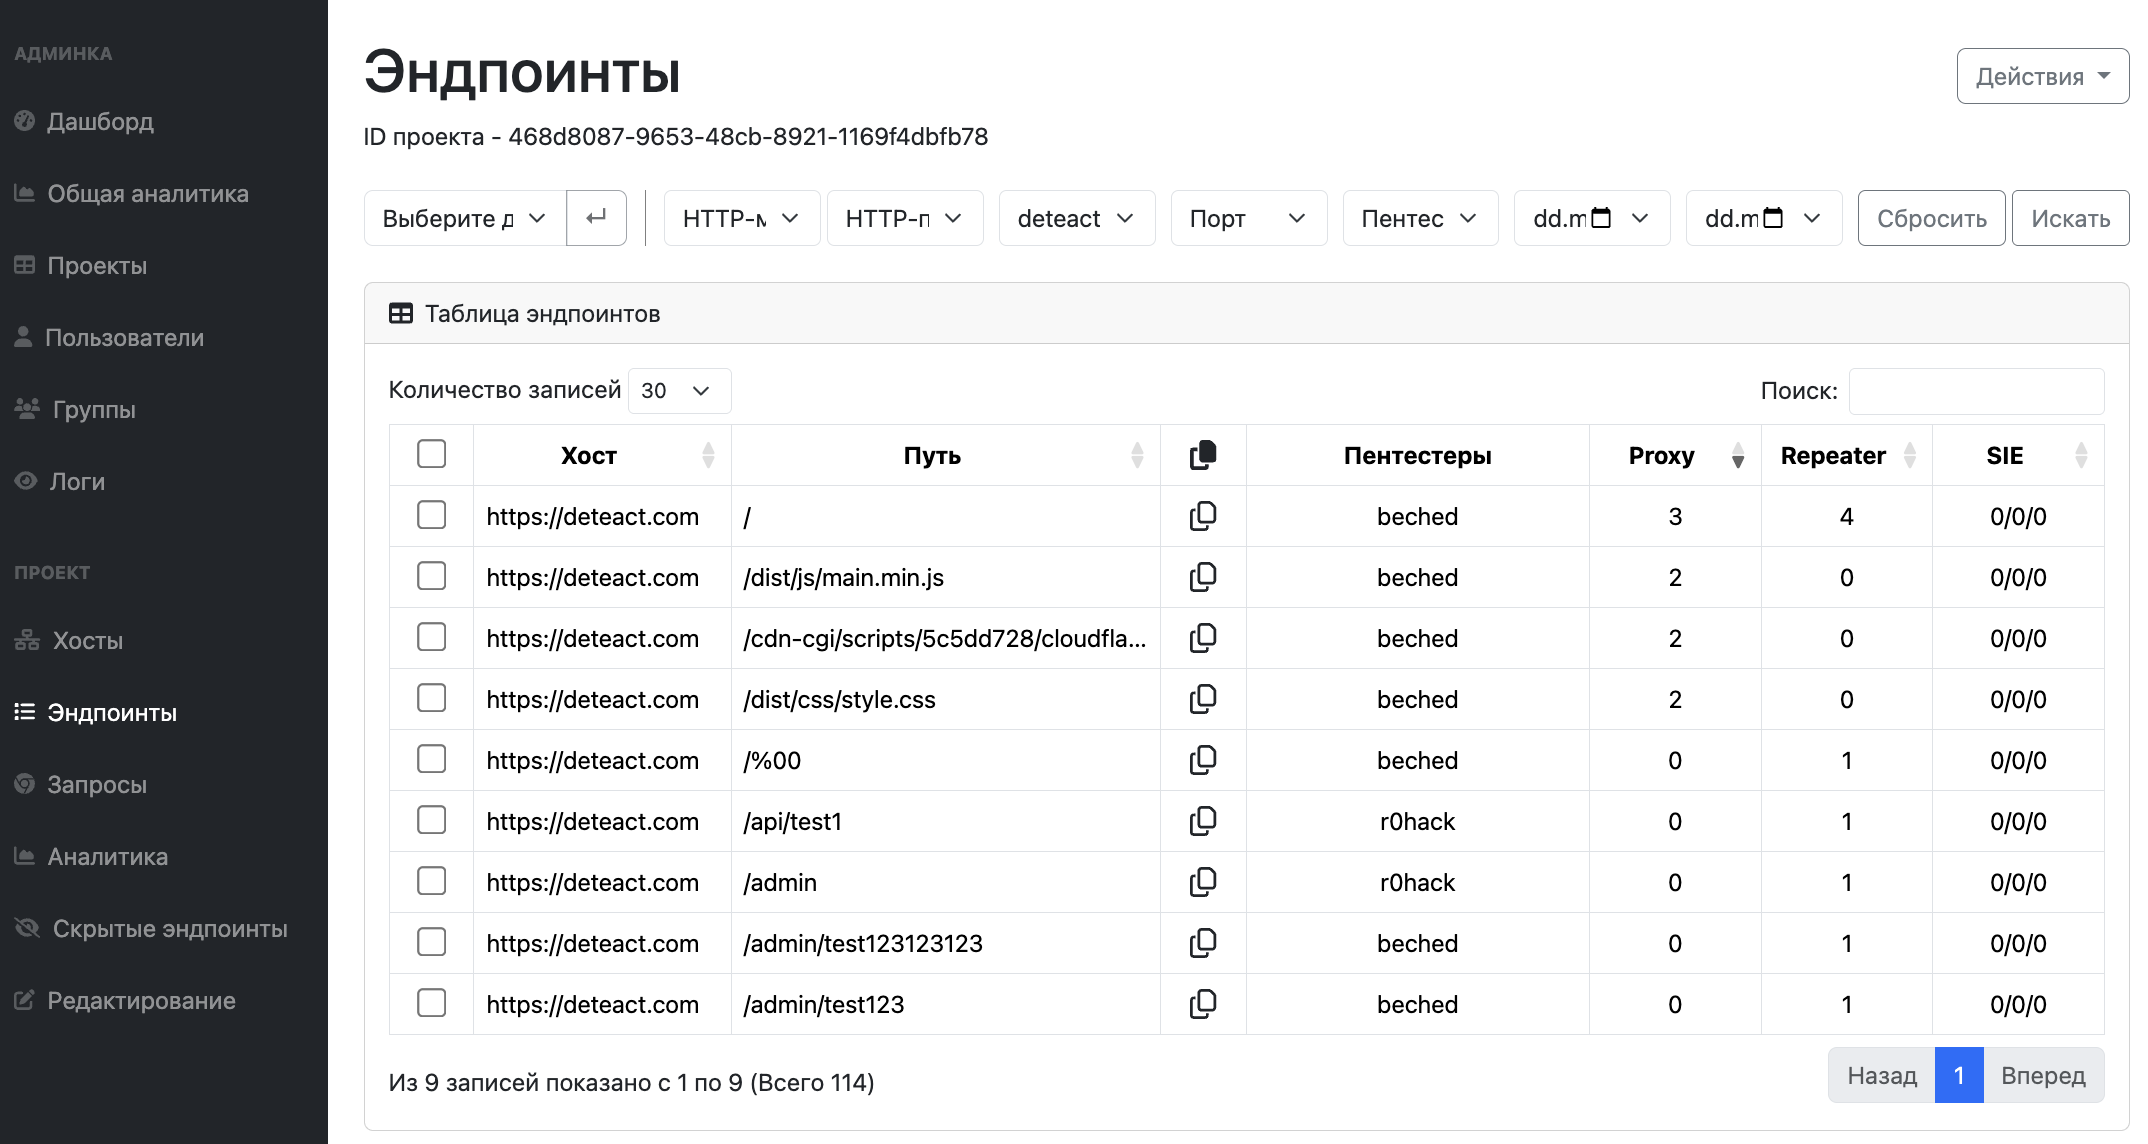This screenshot has width=2148, height=1144.
Task: Click the Искать button
Action: (x=2070, y=218)
